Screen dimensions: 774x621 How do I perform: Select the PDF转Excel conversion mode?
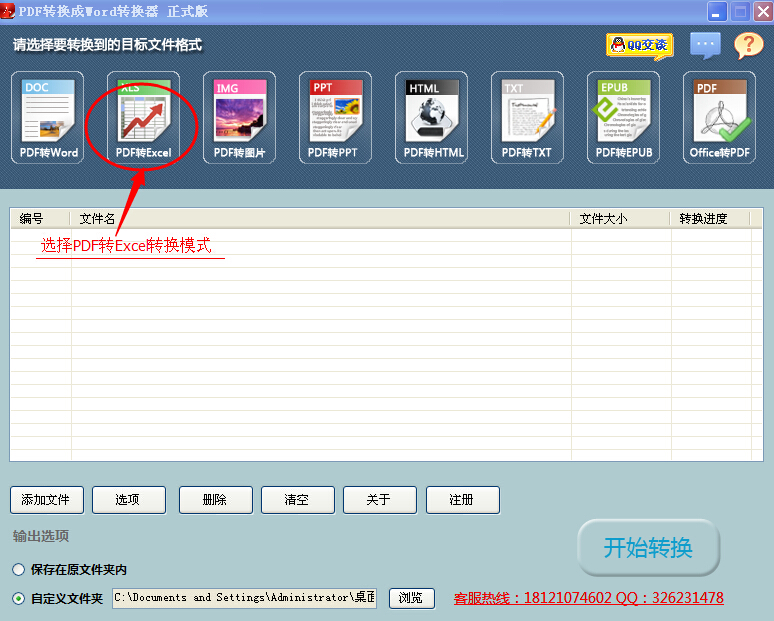point(144,117)
